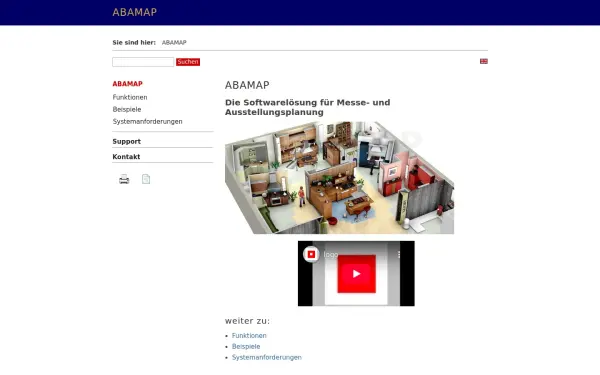Open the Support sidebar section
This screenshot has height=375, width=600.
tap(127, 141)
